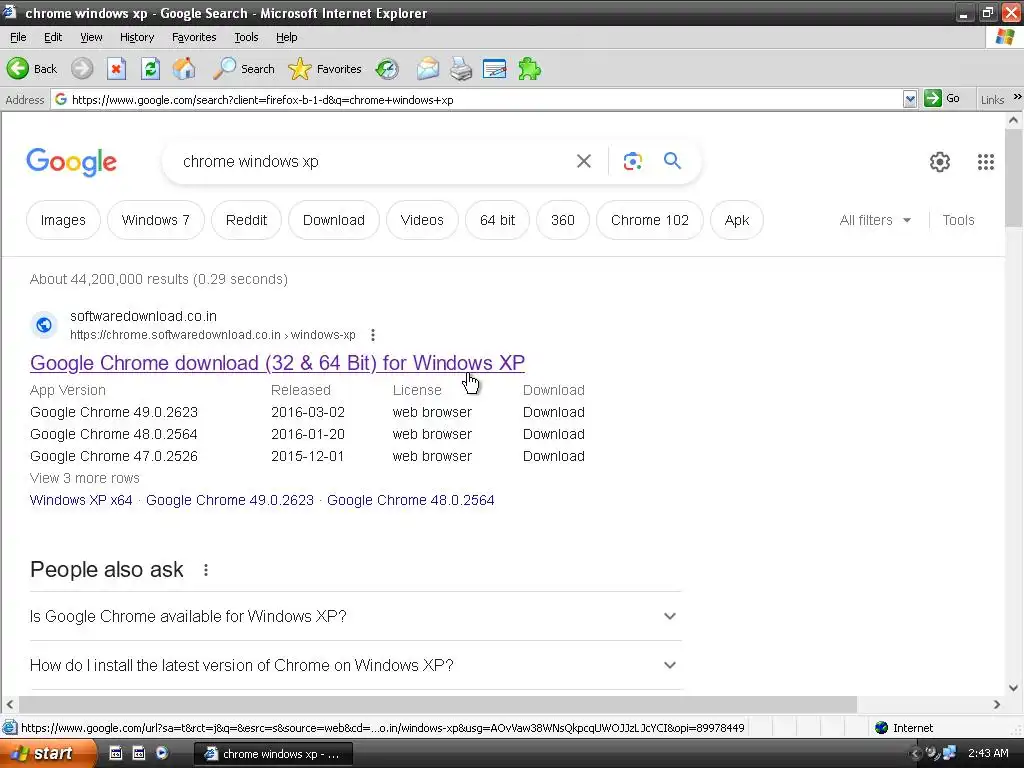Click the toolbar Search magnifier icon
1024x768 pixels.
225,69
